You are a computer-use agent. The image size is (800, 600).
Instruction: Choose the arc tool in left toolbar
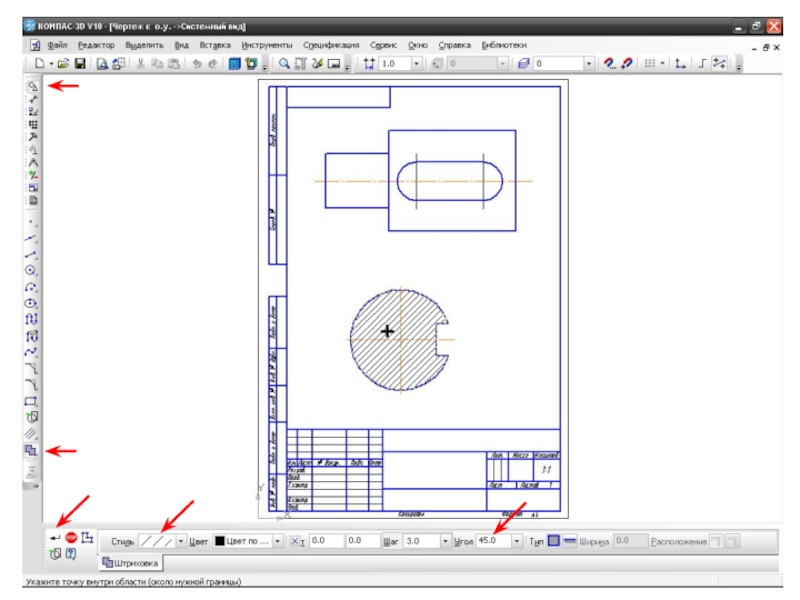[x=32, y=287]
